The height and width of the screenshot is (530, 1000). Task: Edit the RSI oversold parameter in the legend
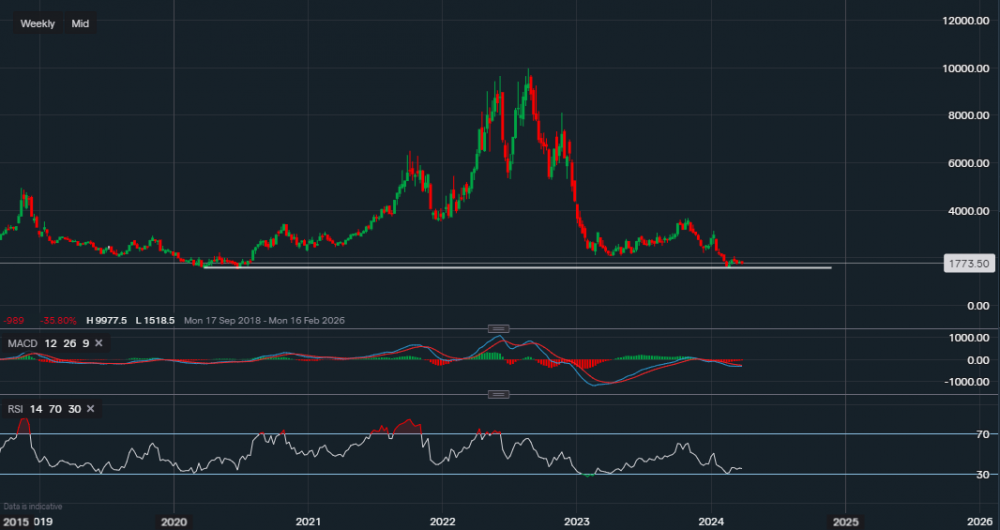72,409
